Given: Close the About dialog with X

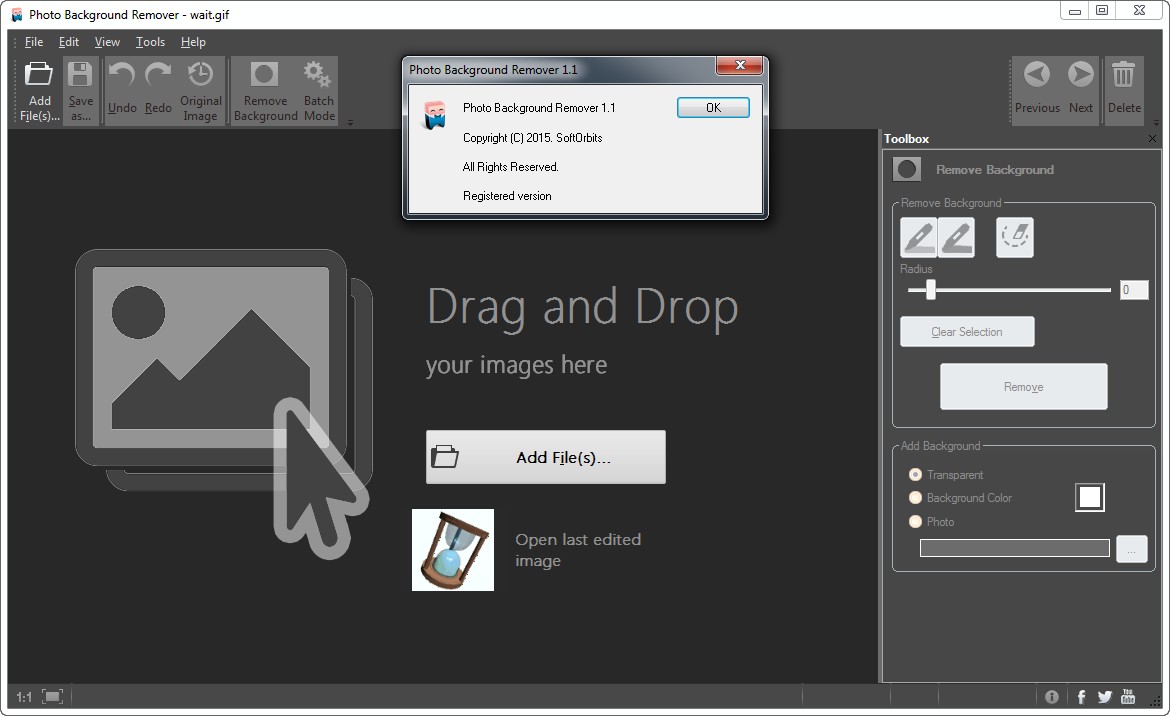Looking at the screenshot, I should coord(739,66).
